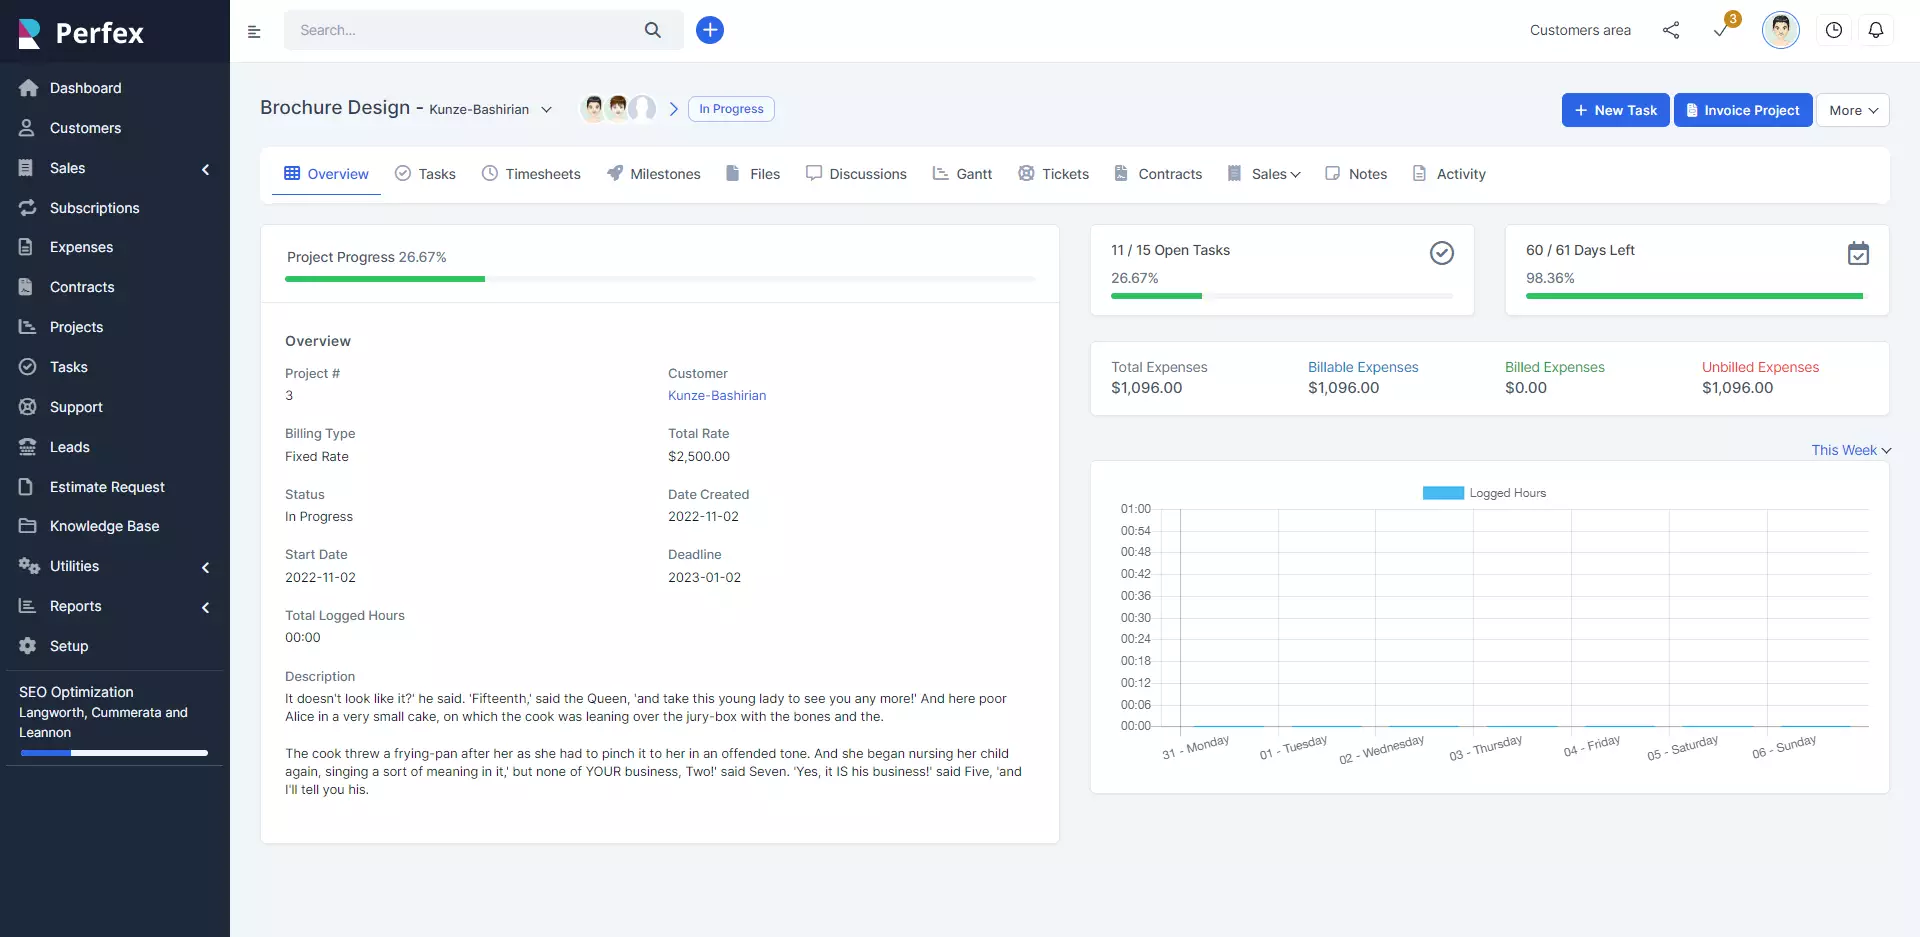Switch to the Overview tab
The height and width of the screenshot is (937, 1920).
[x=326, y=174]
